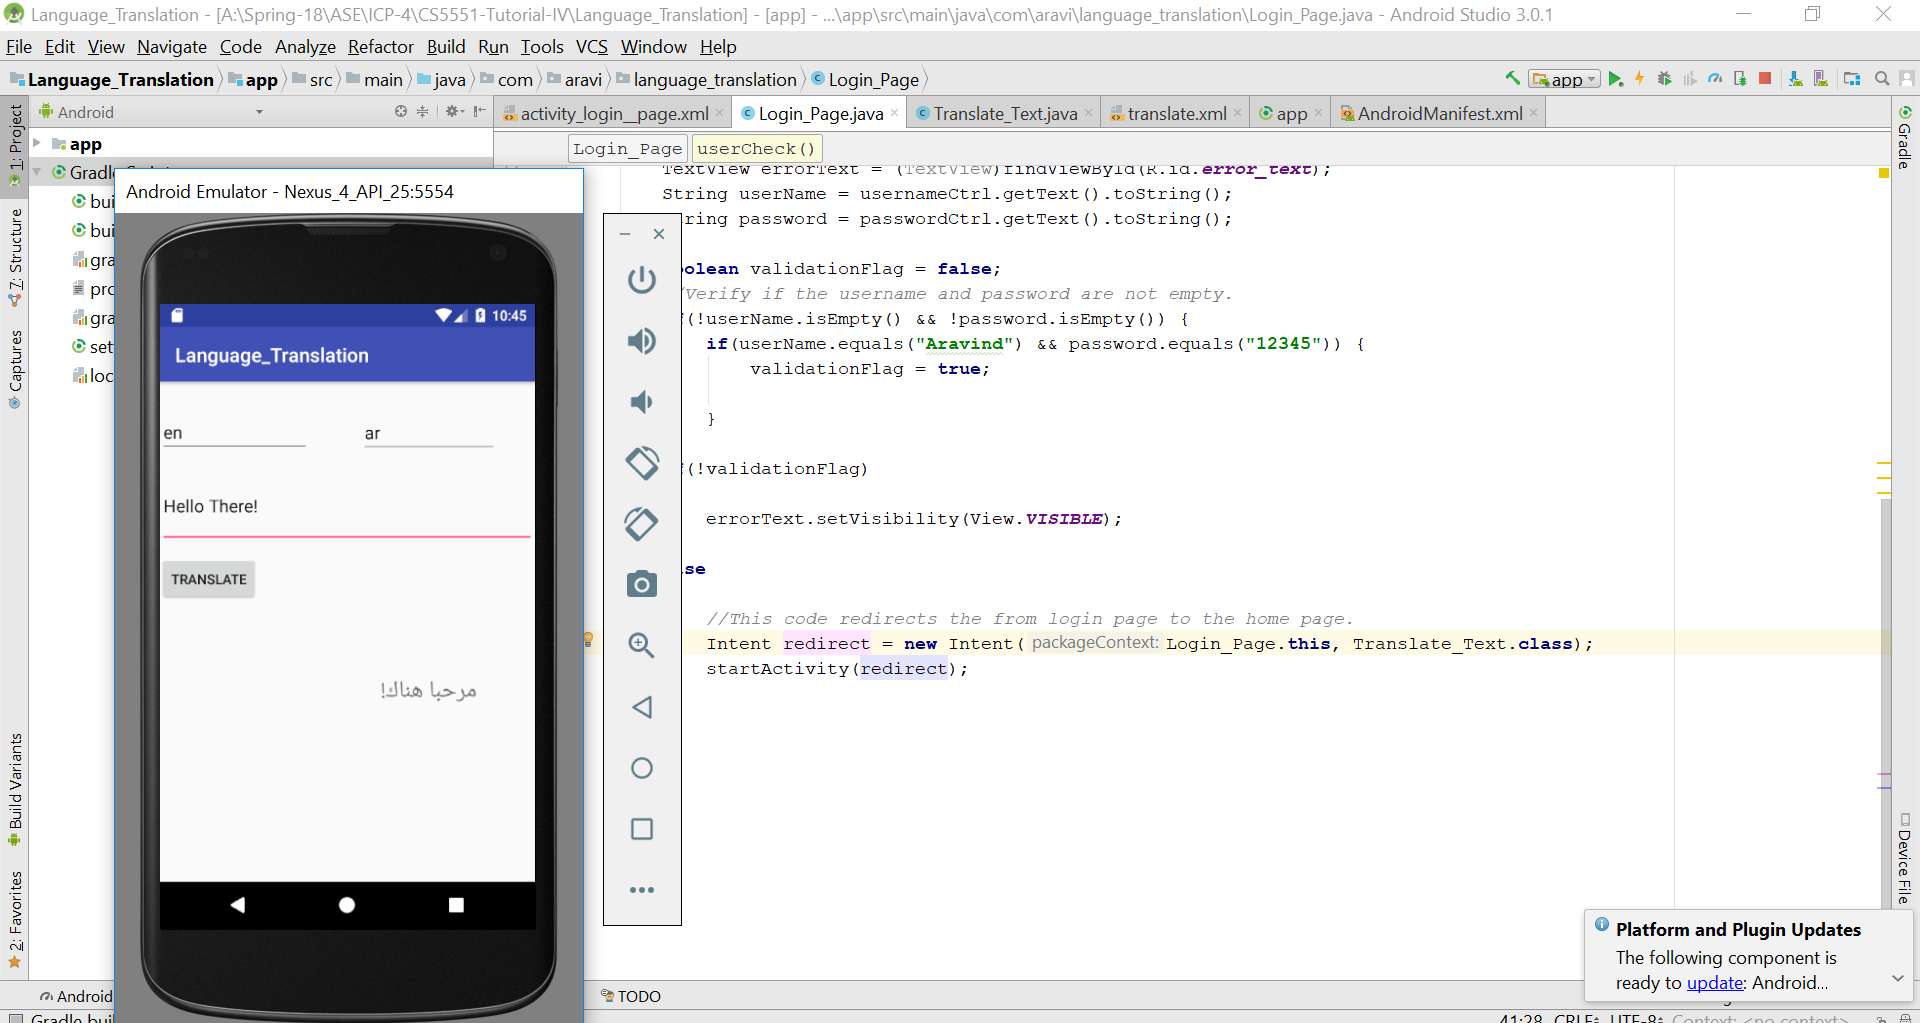Click phone navigation bar Home button
This screenshot has width=1920, height=1023.
[x=347, y=905]
